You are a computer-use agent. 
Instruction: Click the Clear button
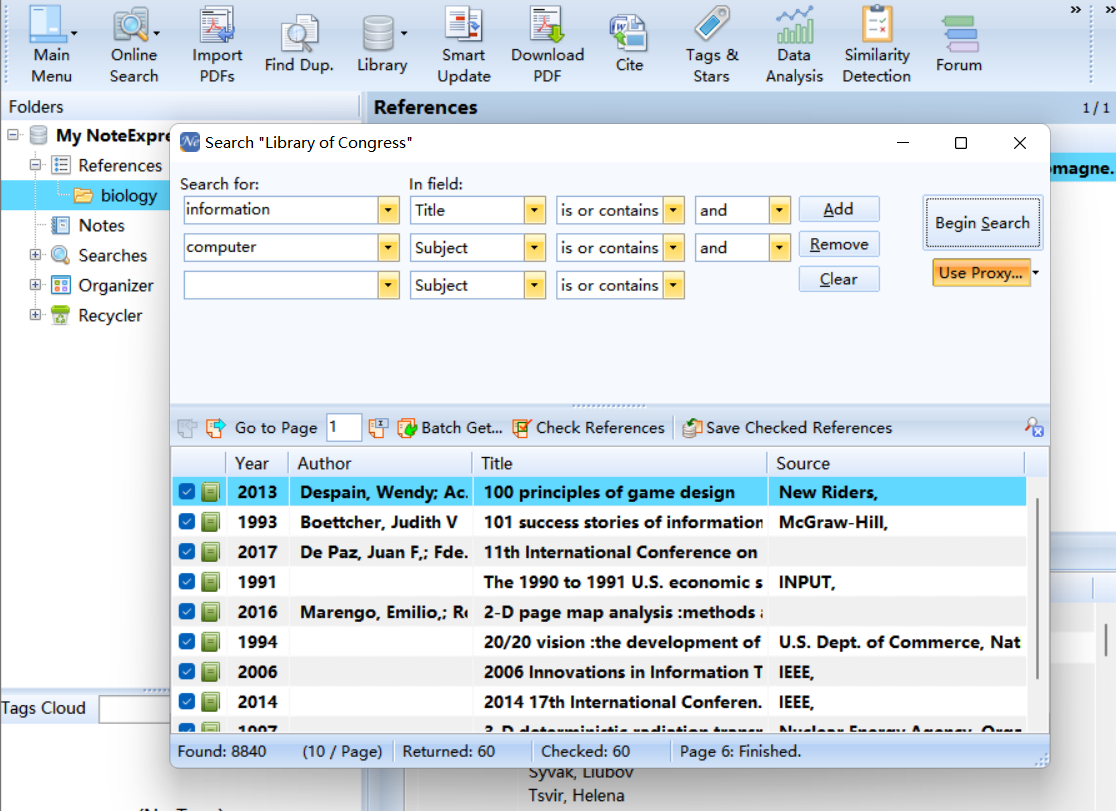click(838, 279)
